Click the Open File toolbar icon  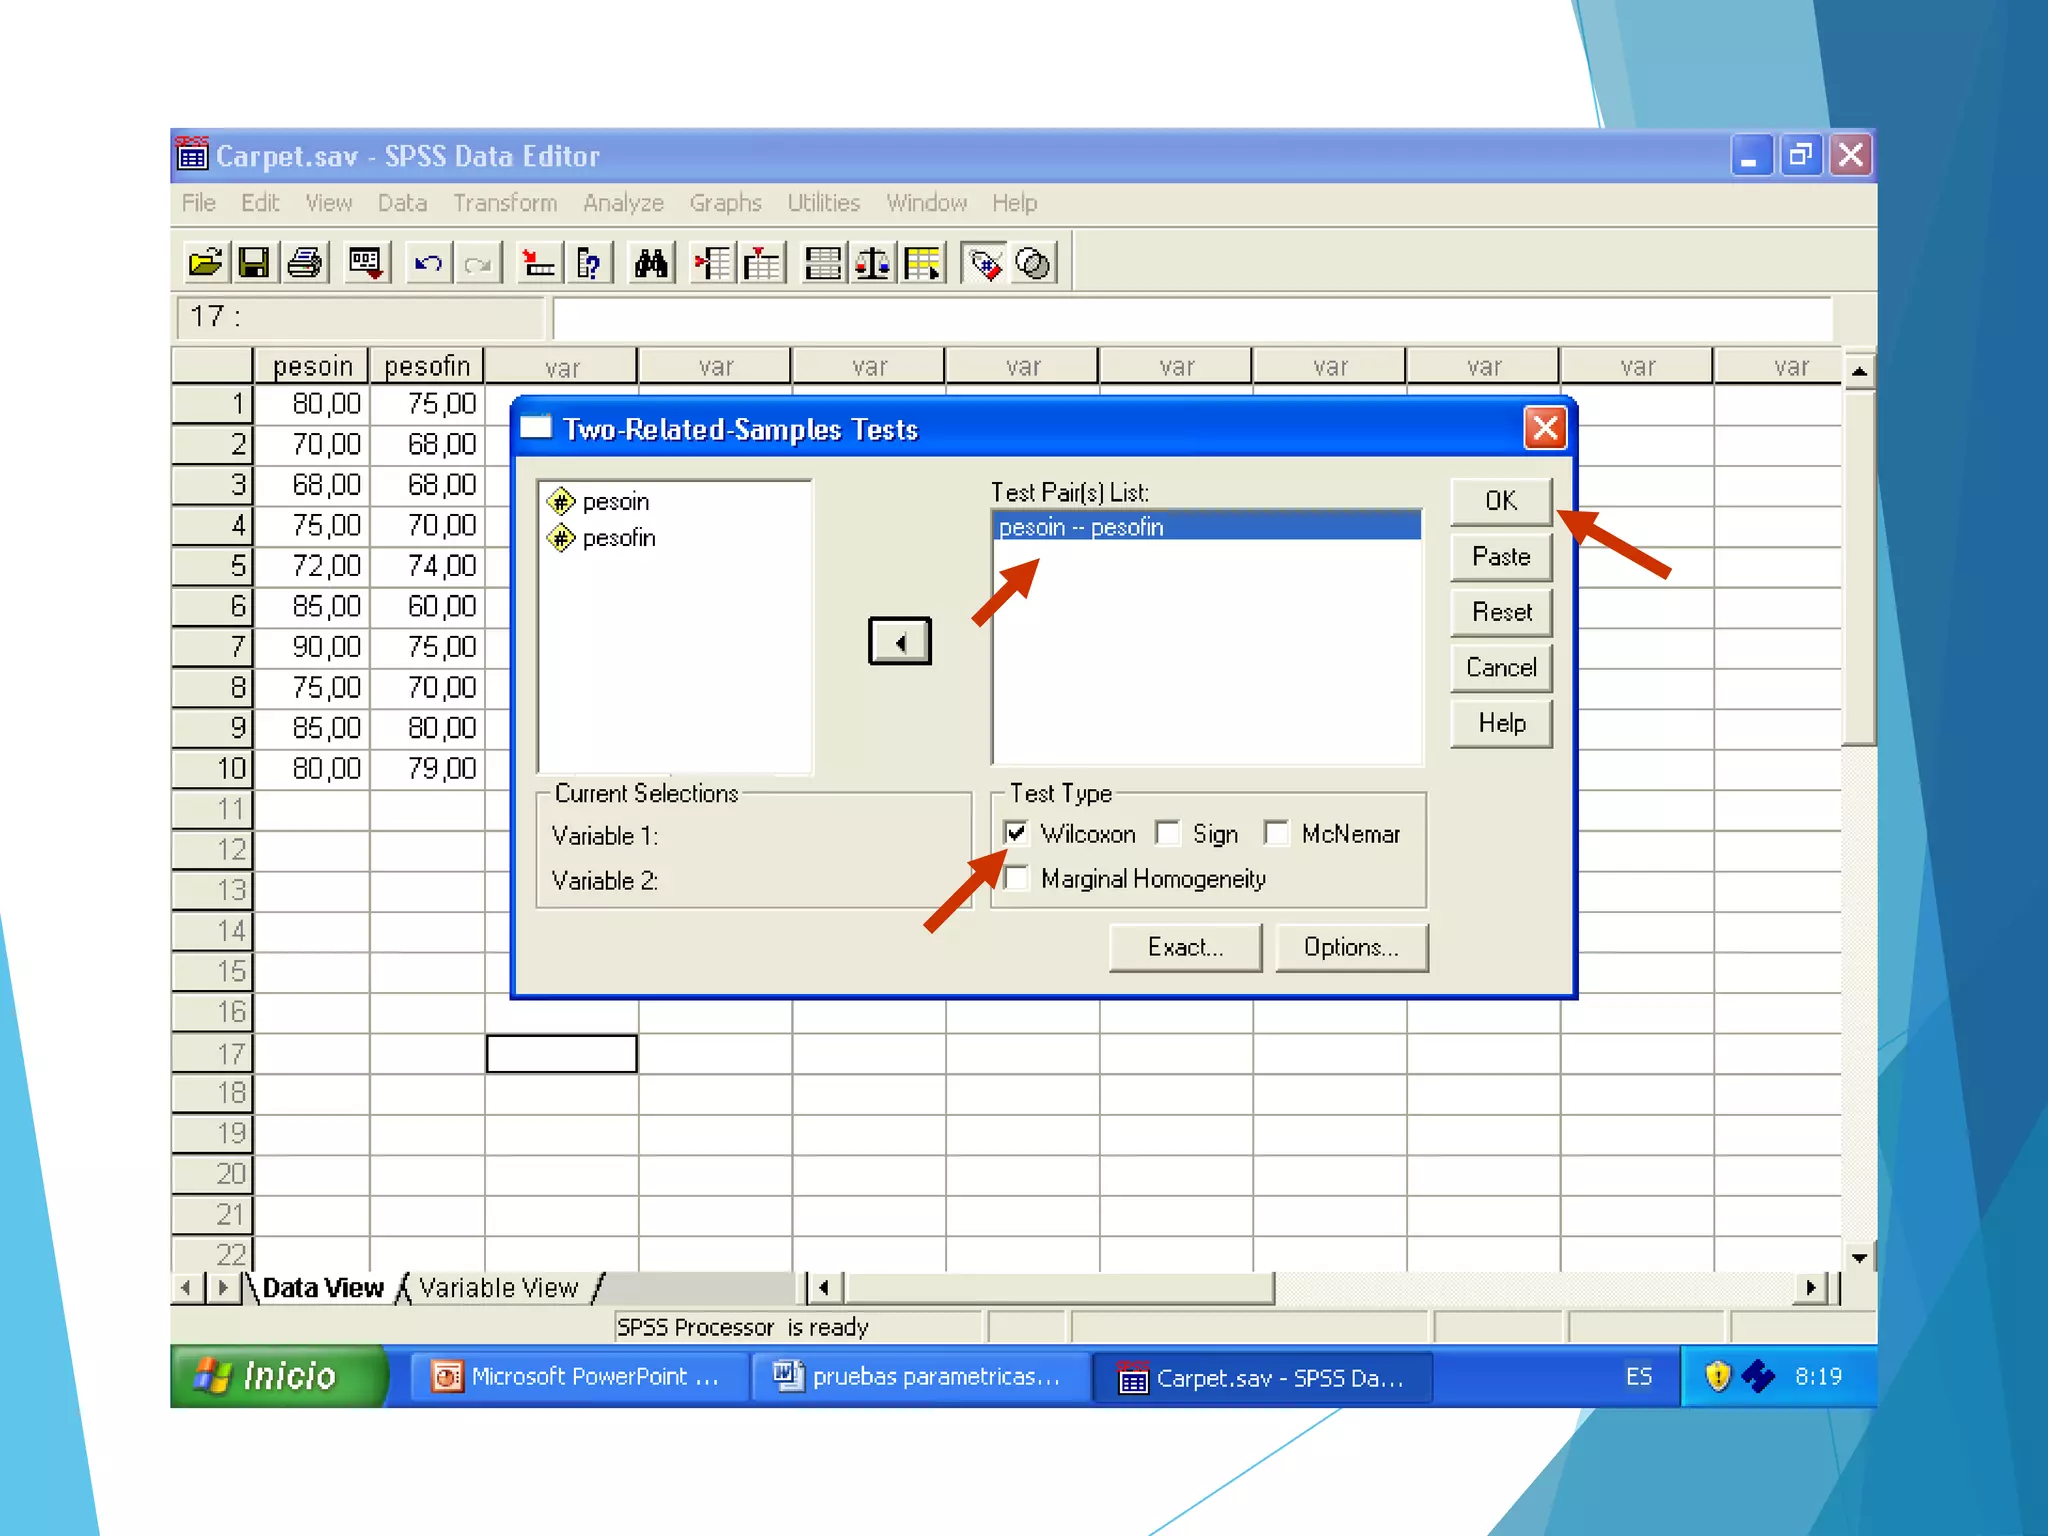tap(205, 264)
